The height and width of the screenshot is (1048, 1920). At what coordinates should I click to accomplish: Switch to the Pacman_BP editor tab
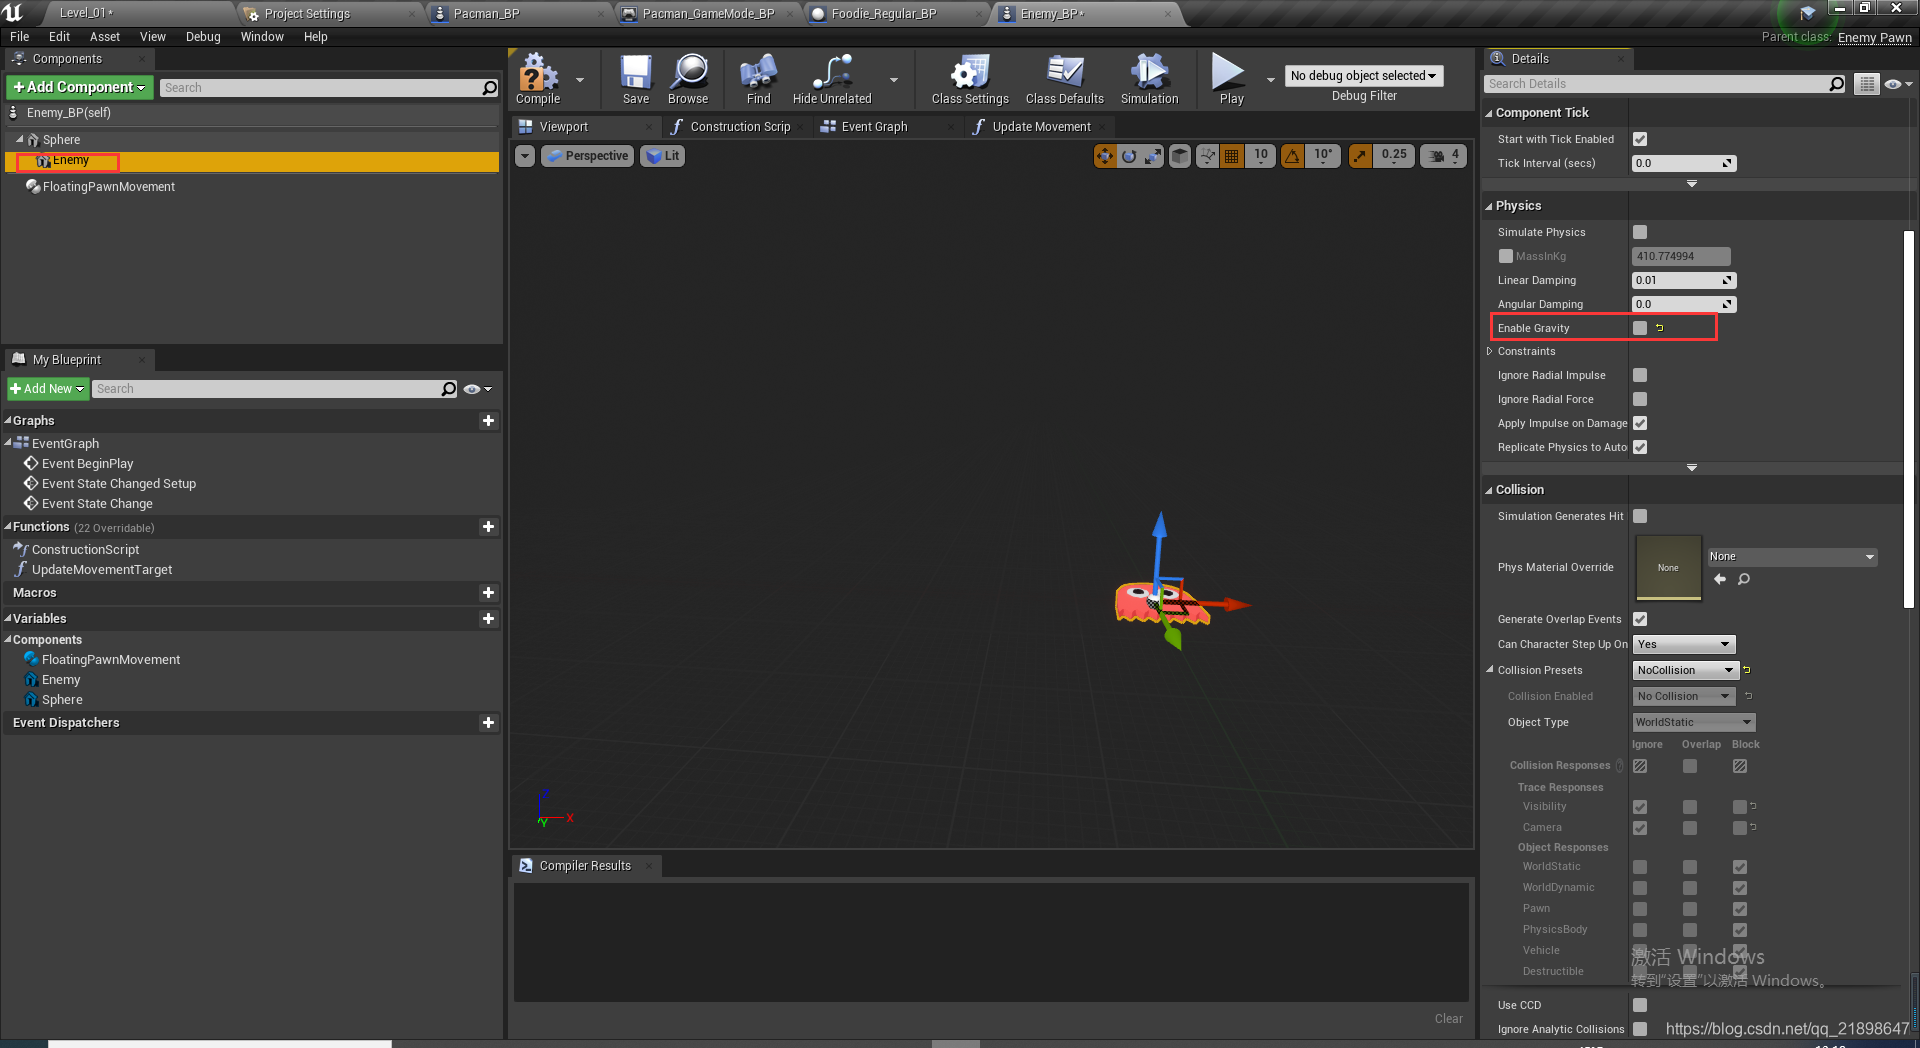coord(487,14)
